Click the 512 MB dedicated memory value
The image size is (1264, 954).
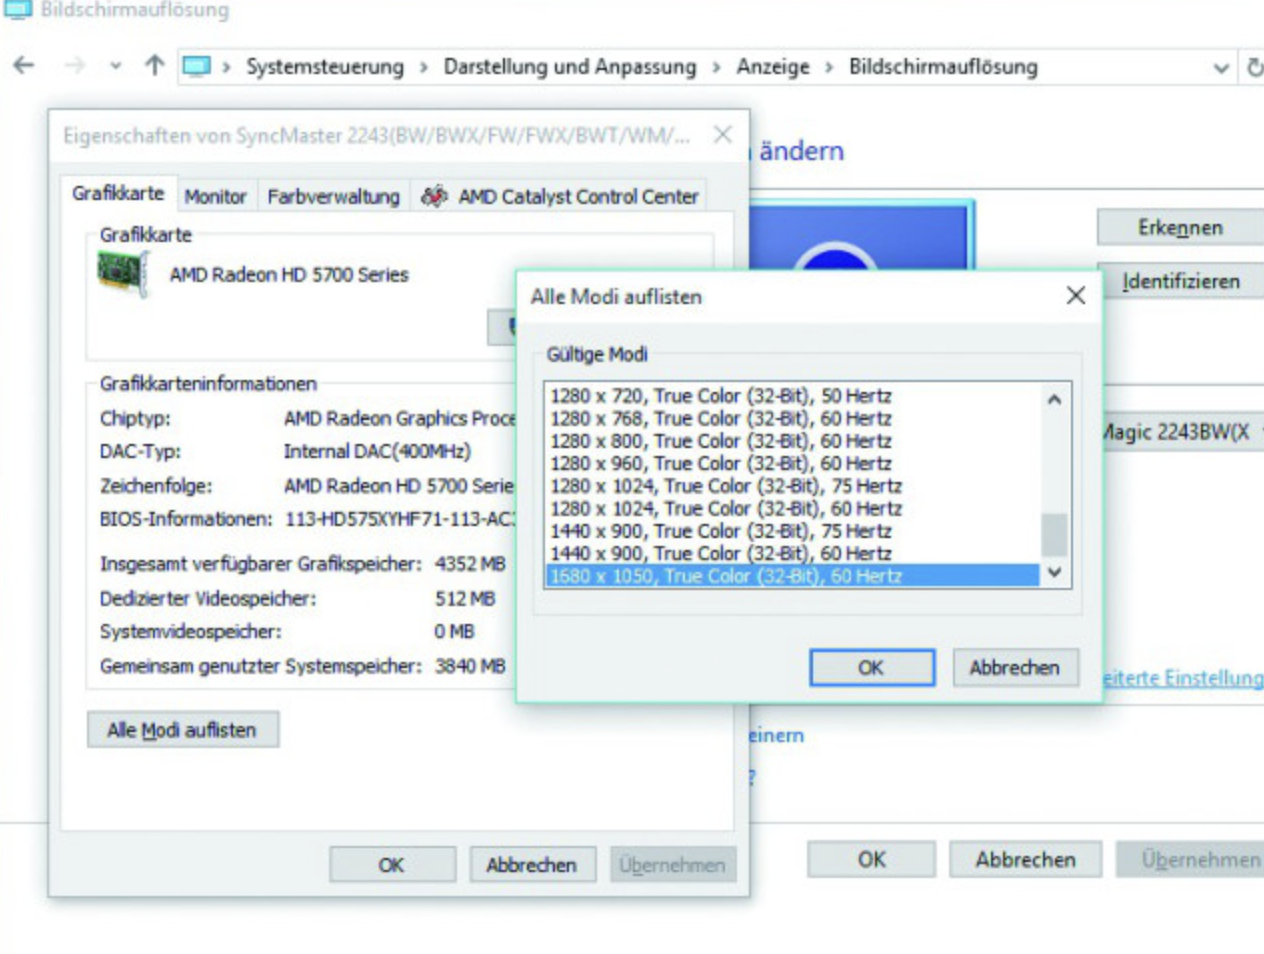coord(465,599)
